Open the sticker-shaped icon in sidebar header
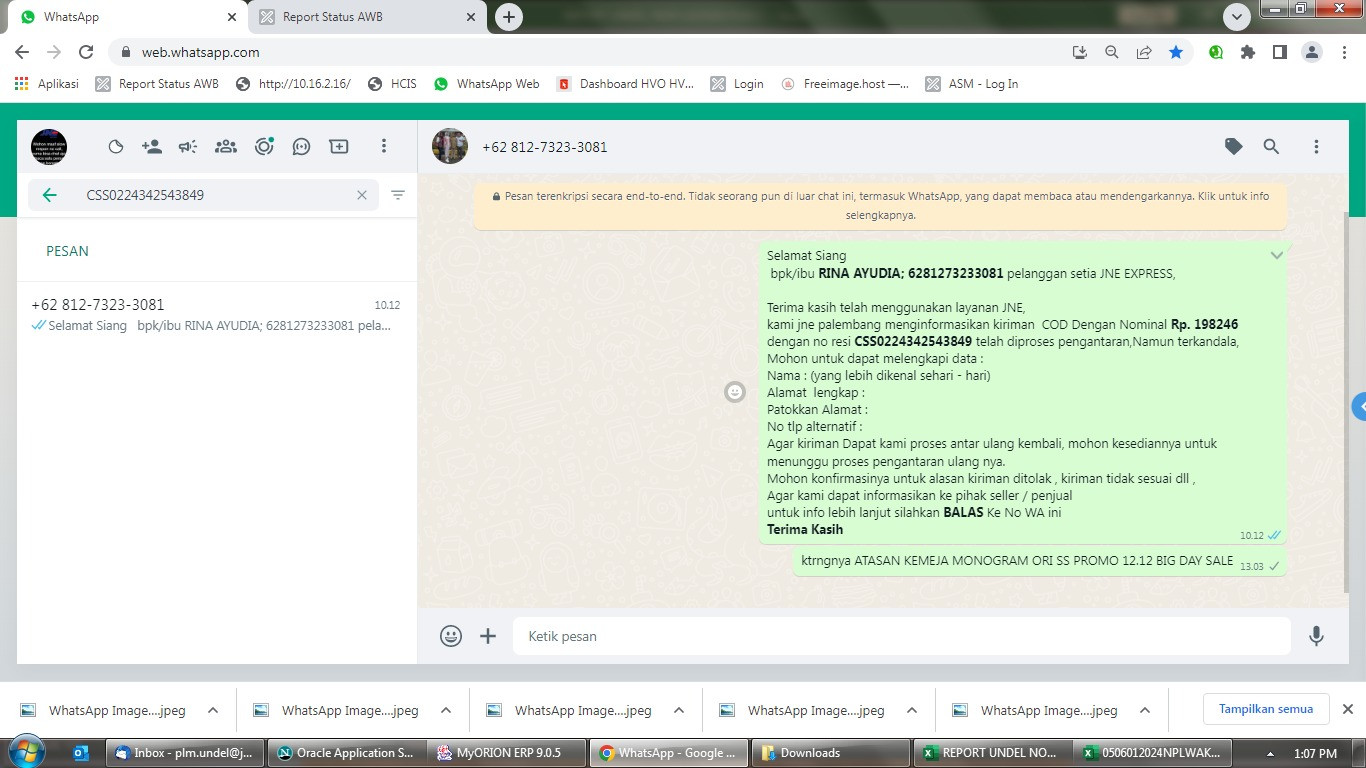 [116, 147]
